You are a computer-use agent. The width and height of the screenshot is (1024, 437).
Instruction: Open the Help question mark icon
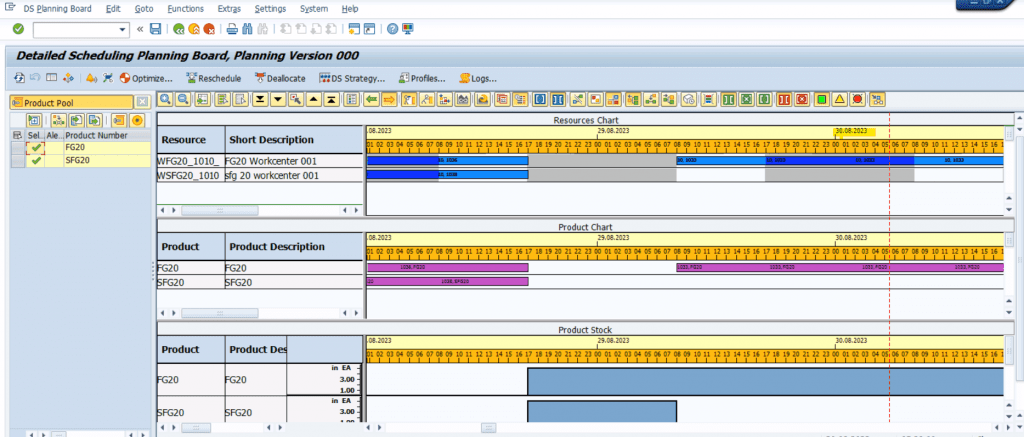392,29
